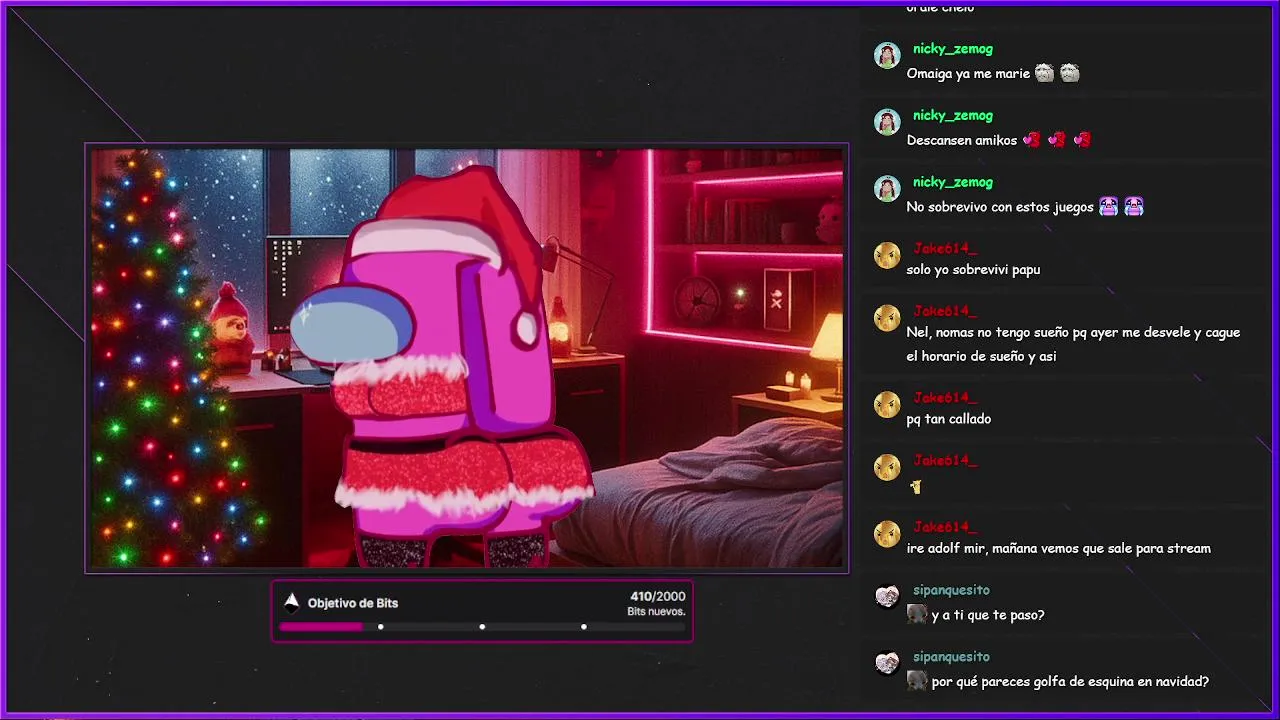Click nicky_zemog's avatar beside "Descansen amikos"
The image size is (1280, 720).
pyautogui.click(x=887, y=122)
